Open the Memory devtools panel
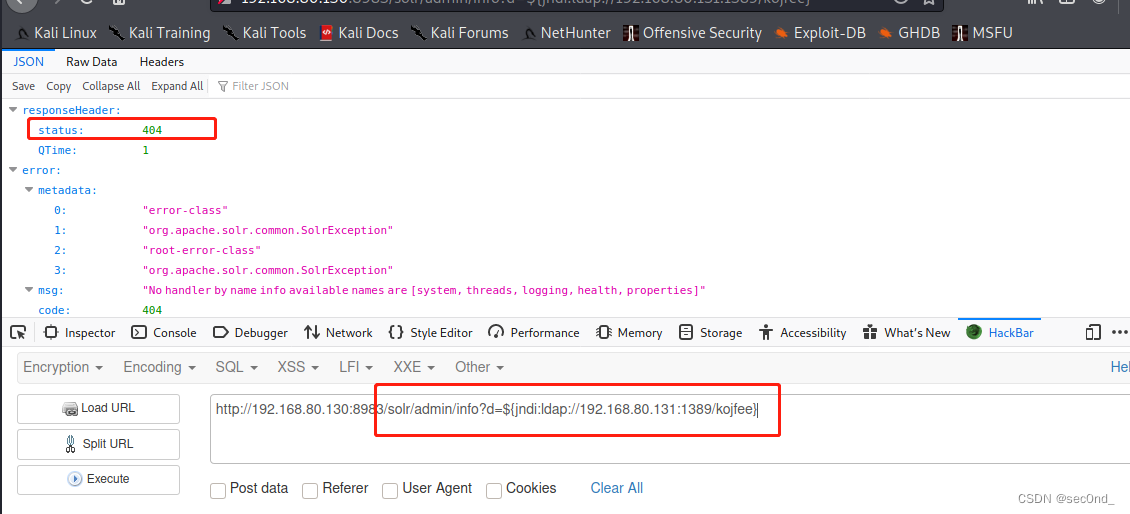The image size is (1130, 514). click(629, 332)
